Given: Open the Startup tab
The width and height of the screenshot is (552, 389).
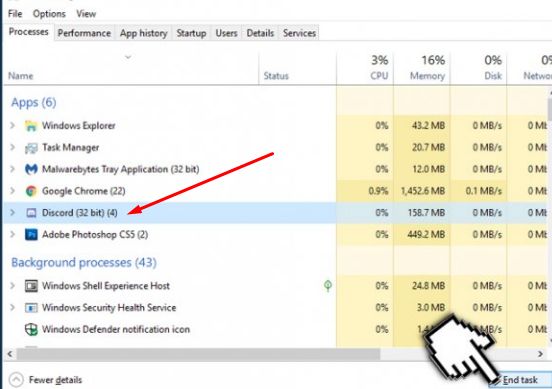Looking at the screenshot, I should [191, 33].
